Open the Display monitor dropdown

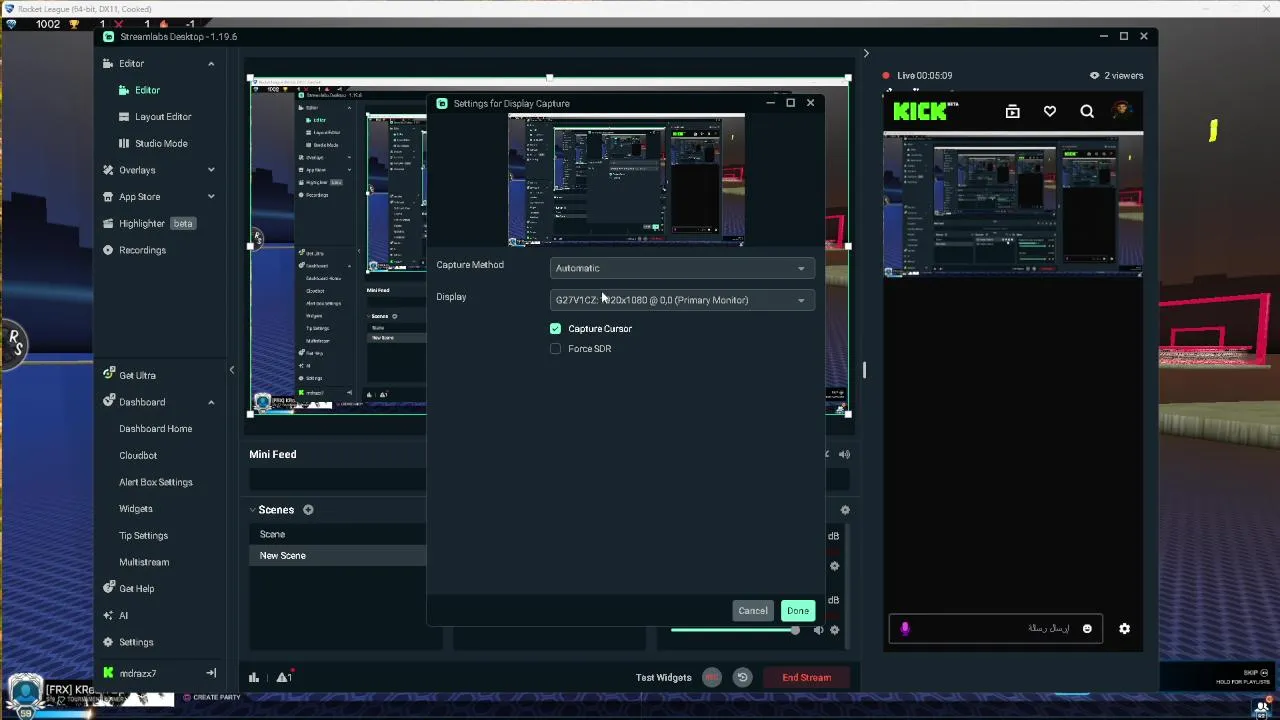(681, 300)
